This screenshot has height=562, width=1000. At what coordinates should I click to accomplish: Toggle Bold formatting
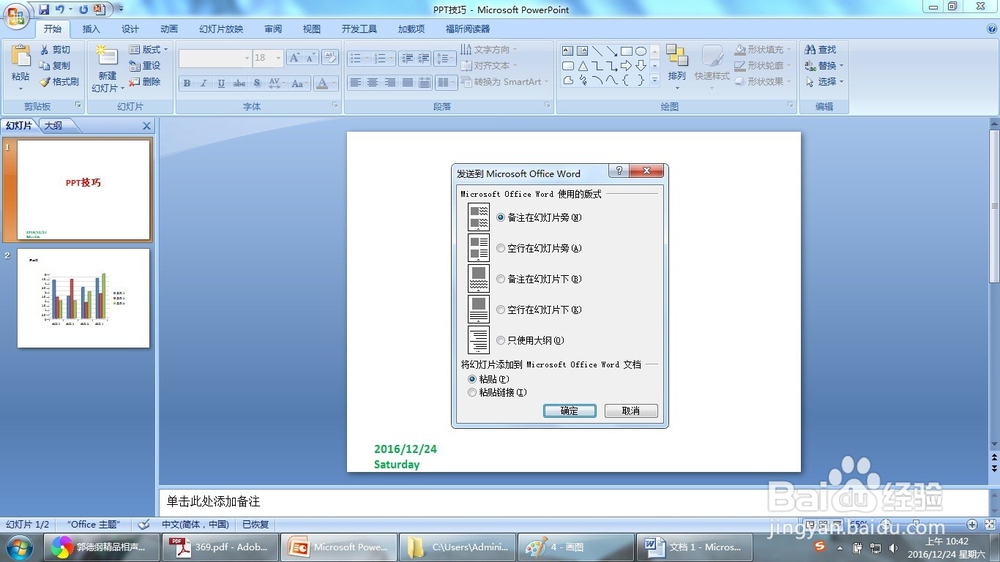coord(186,83)
